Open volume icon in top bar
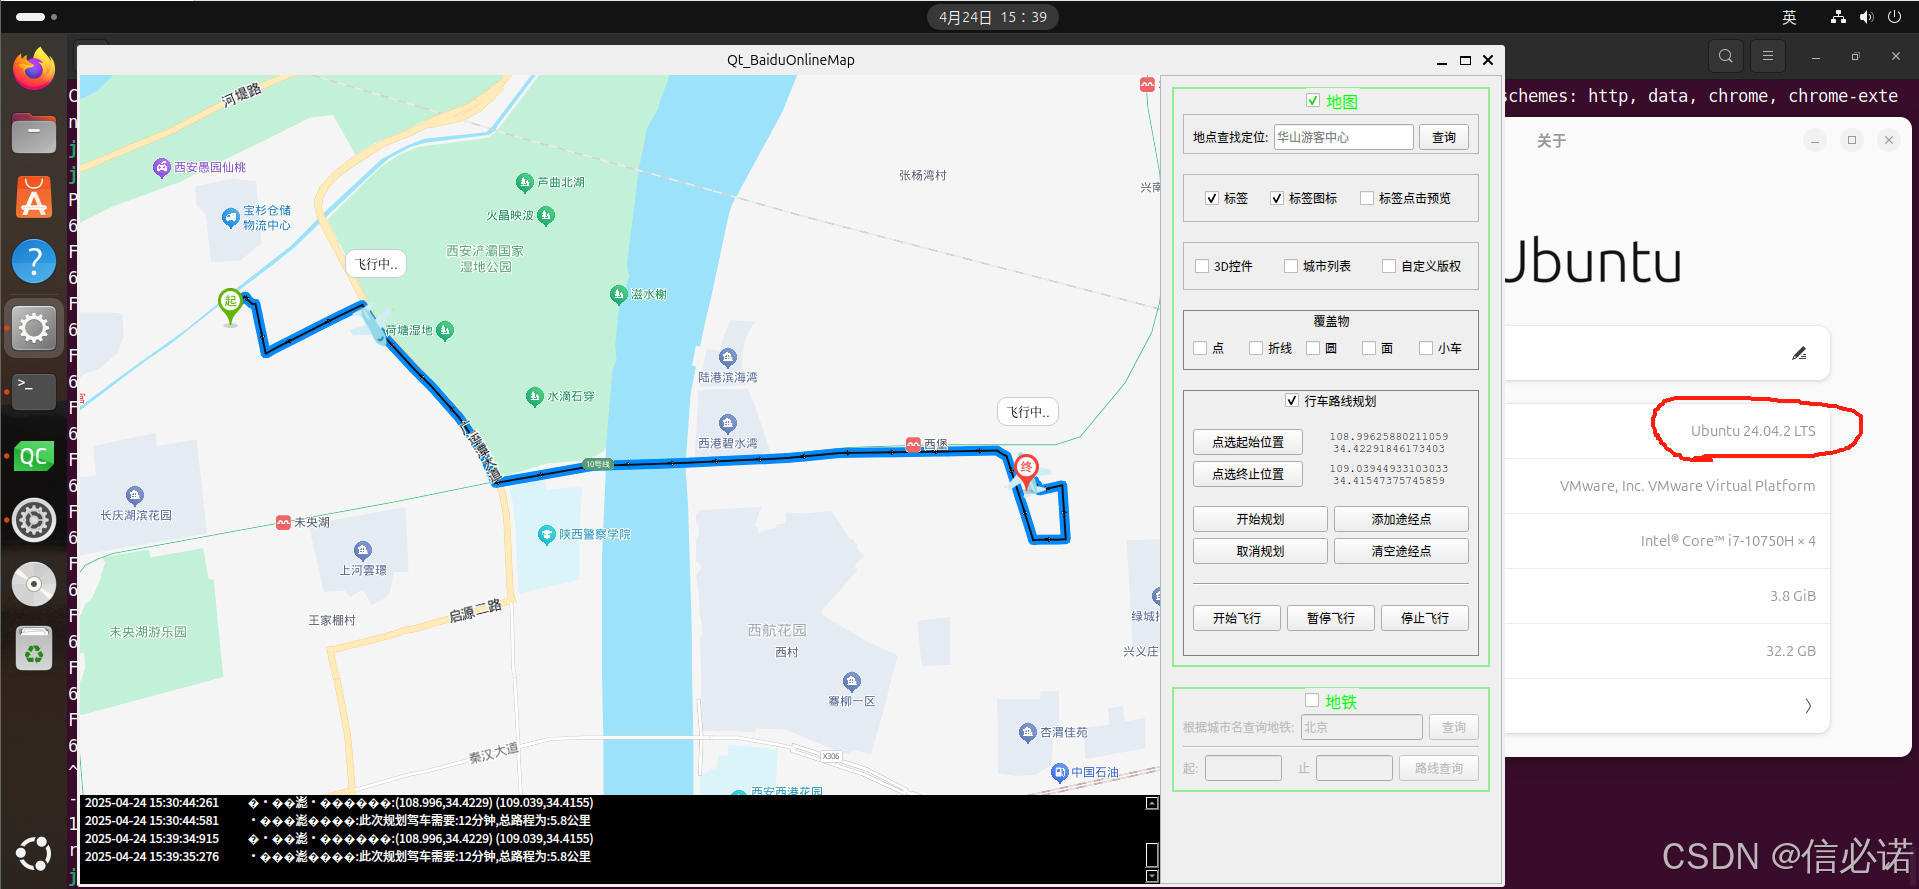Viewport: 1919px width, 889px height. [1866, 17]
